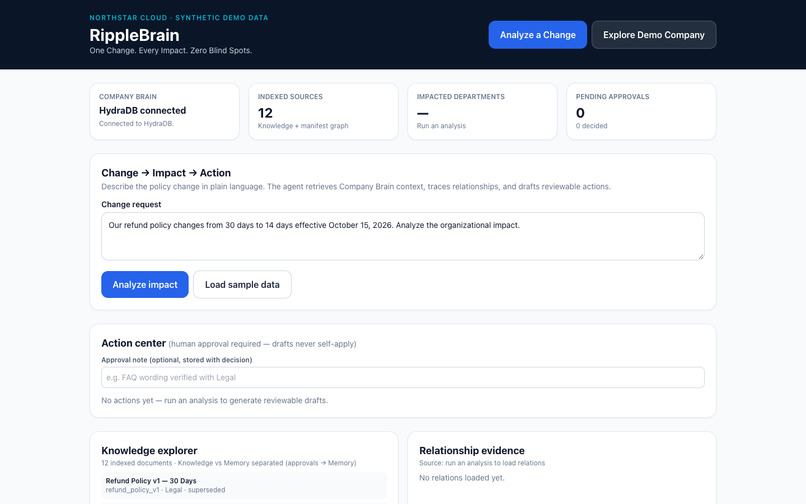This screenshot has width=806, height=504.
Task: Click the 'Northstar Cloud · Synthetic Demo Data' label
Action: (179, 17)
